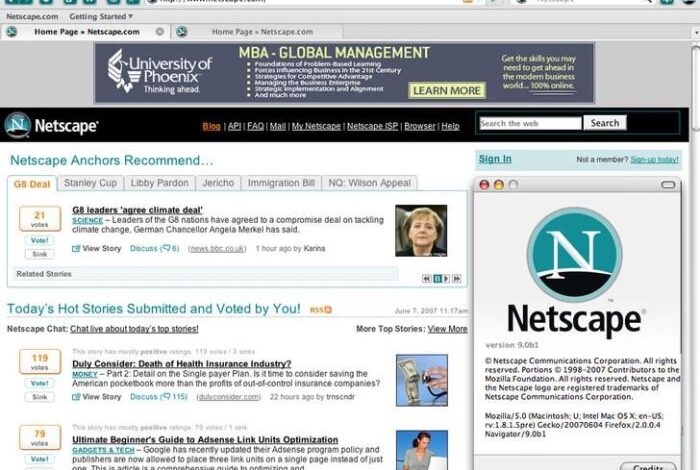Select the Libby Pardon tab
The height and width of the screenshot is (470, 700).
159,183
